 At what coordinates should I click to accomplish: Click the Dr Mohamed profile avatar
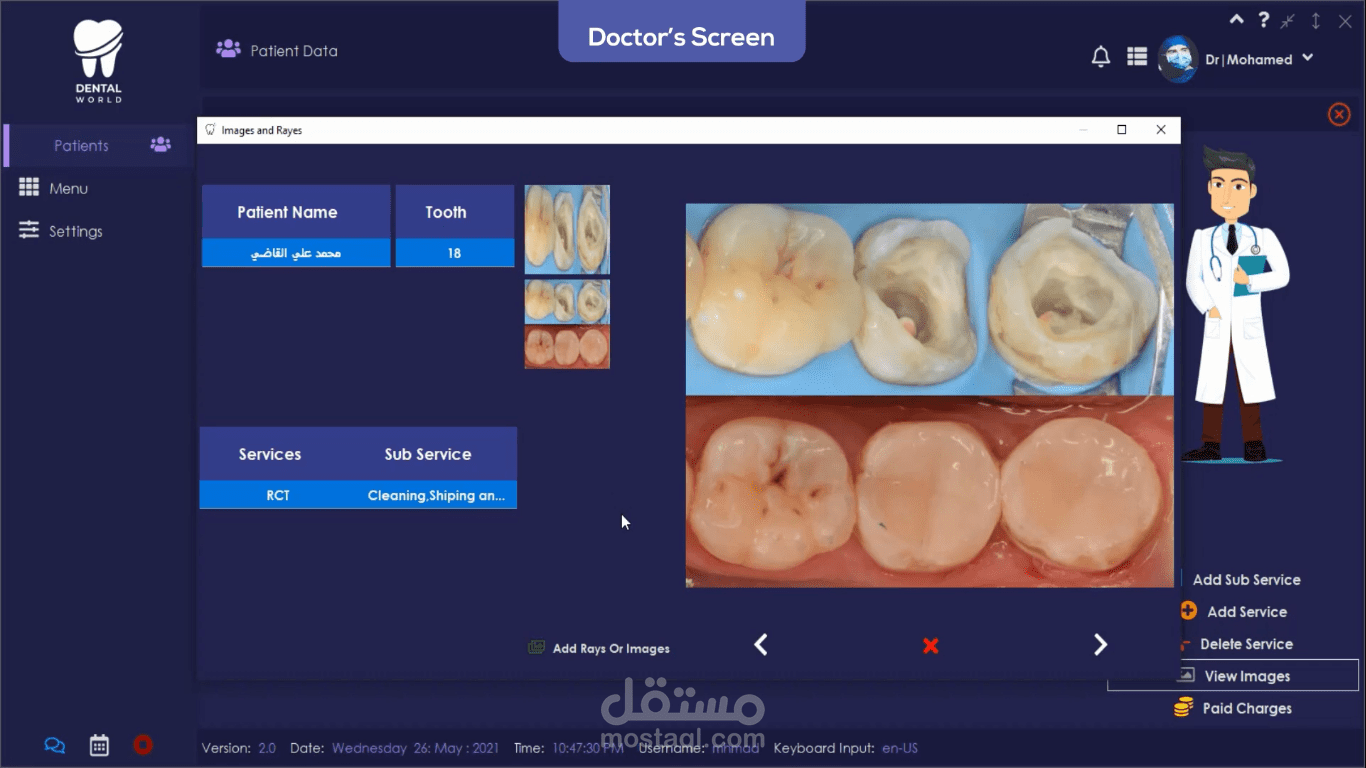pyautogui.click(x=1178, y=59)
